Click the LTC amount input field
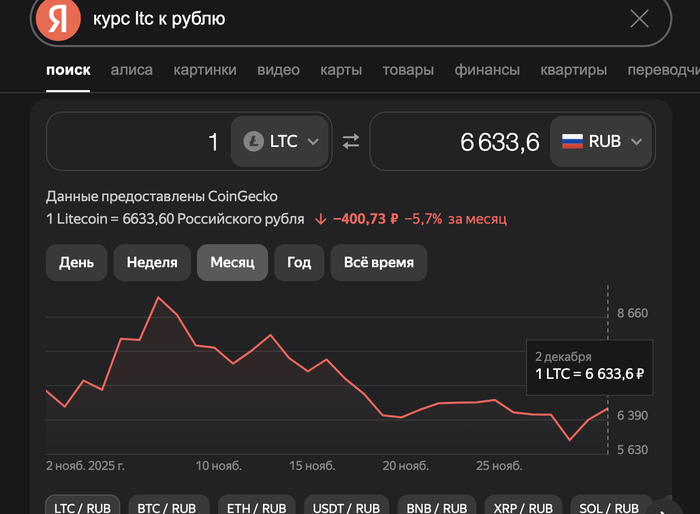 pos(140,142)
